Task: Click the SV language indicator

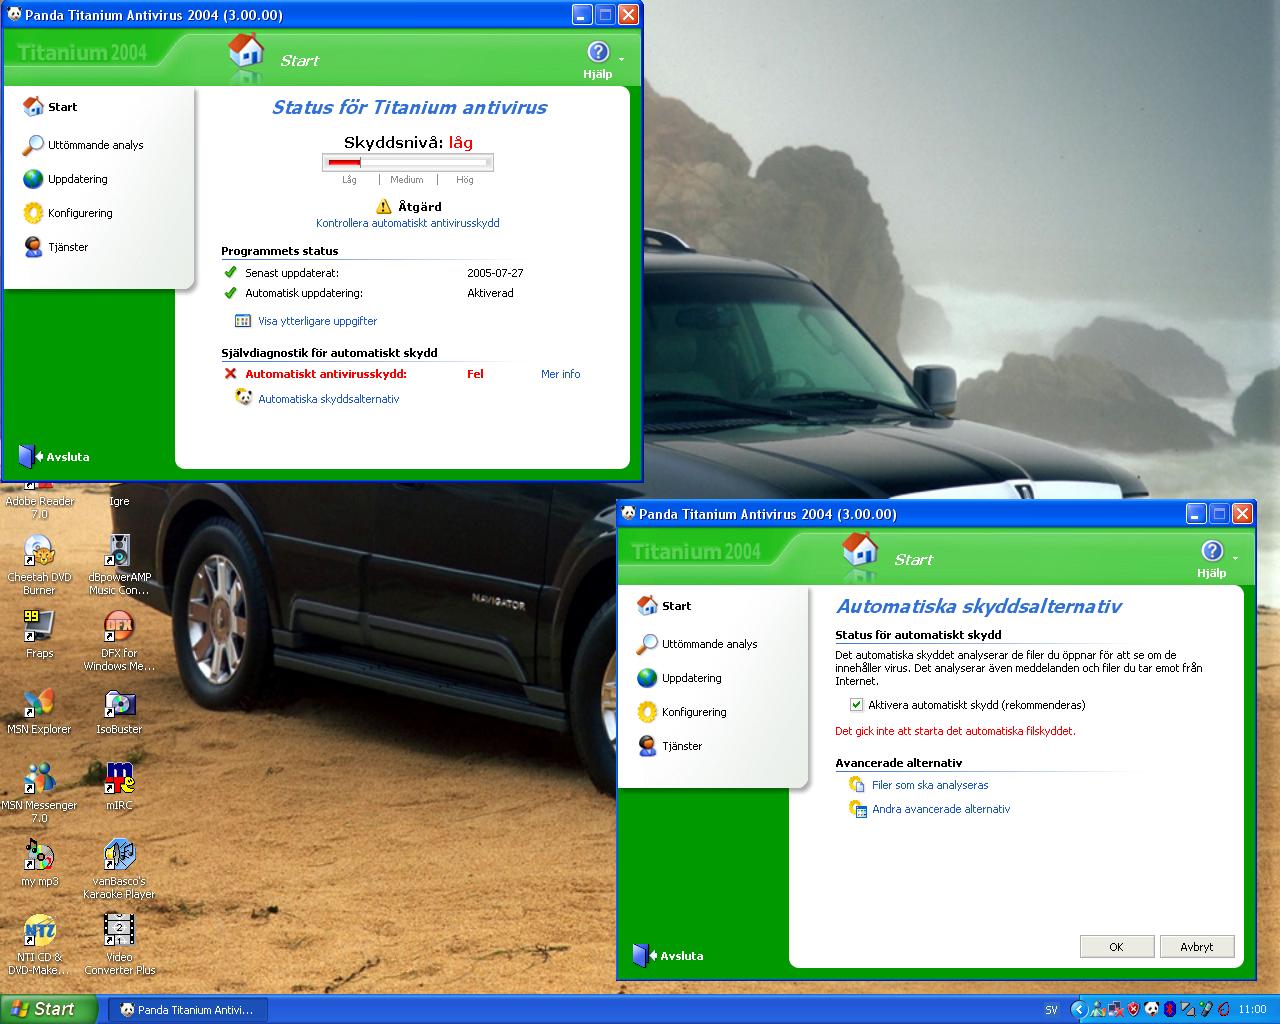Action: point(1051,1010)
